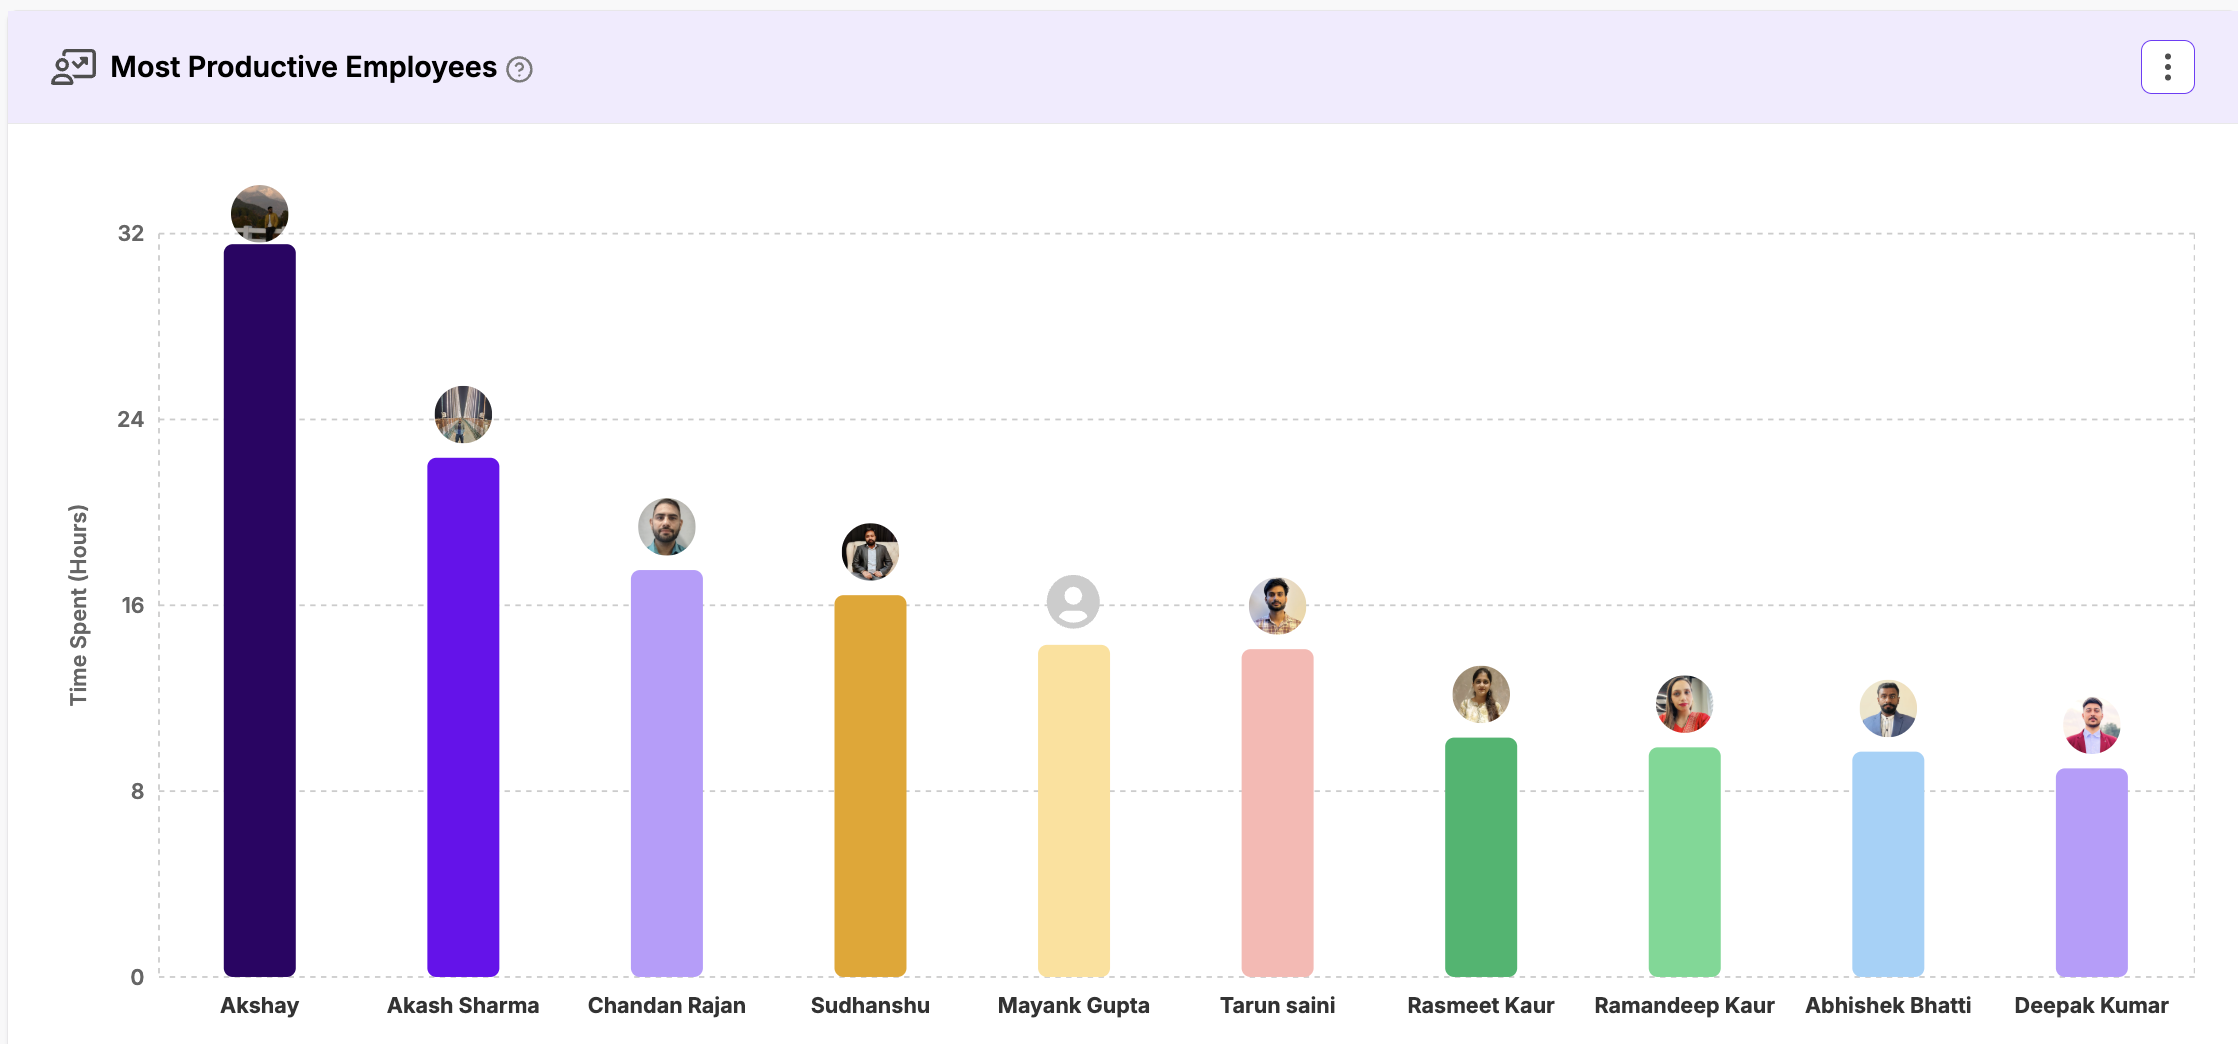Click Ramandeep Kaur's profile photo

tap(1684, 704)
